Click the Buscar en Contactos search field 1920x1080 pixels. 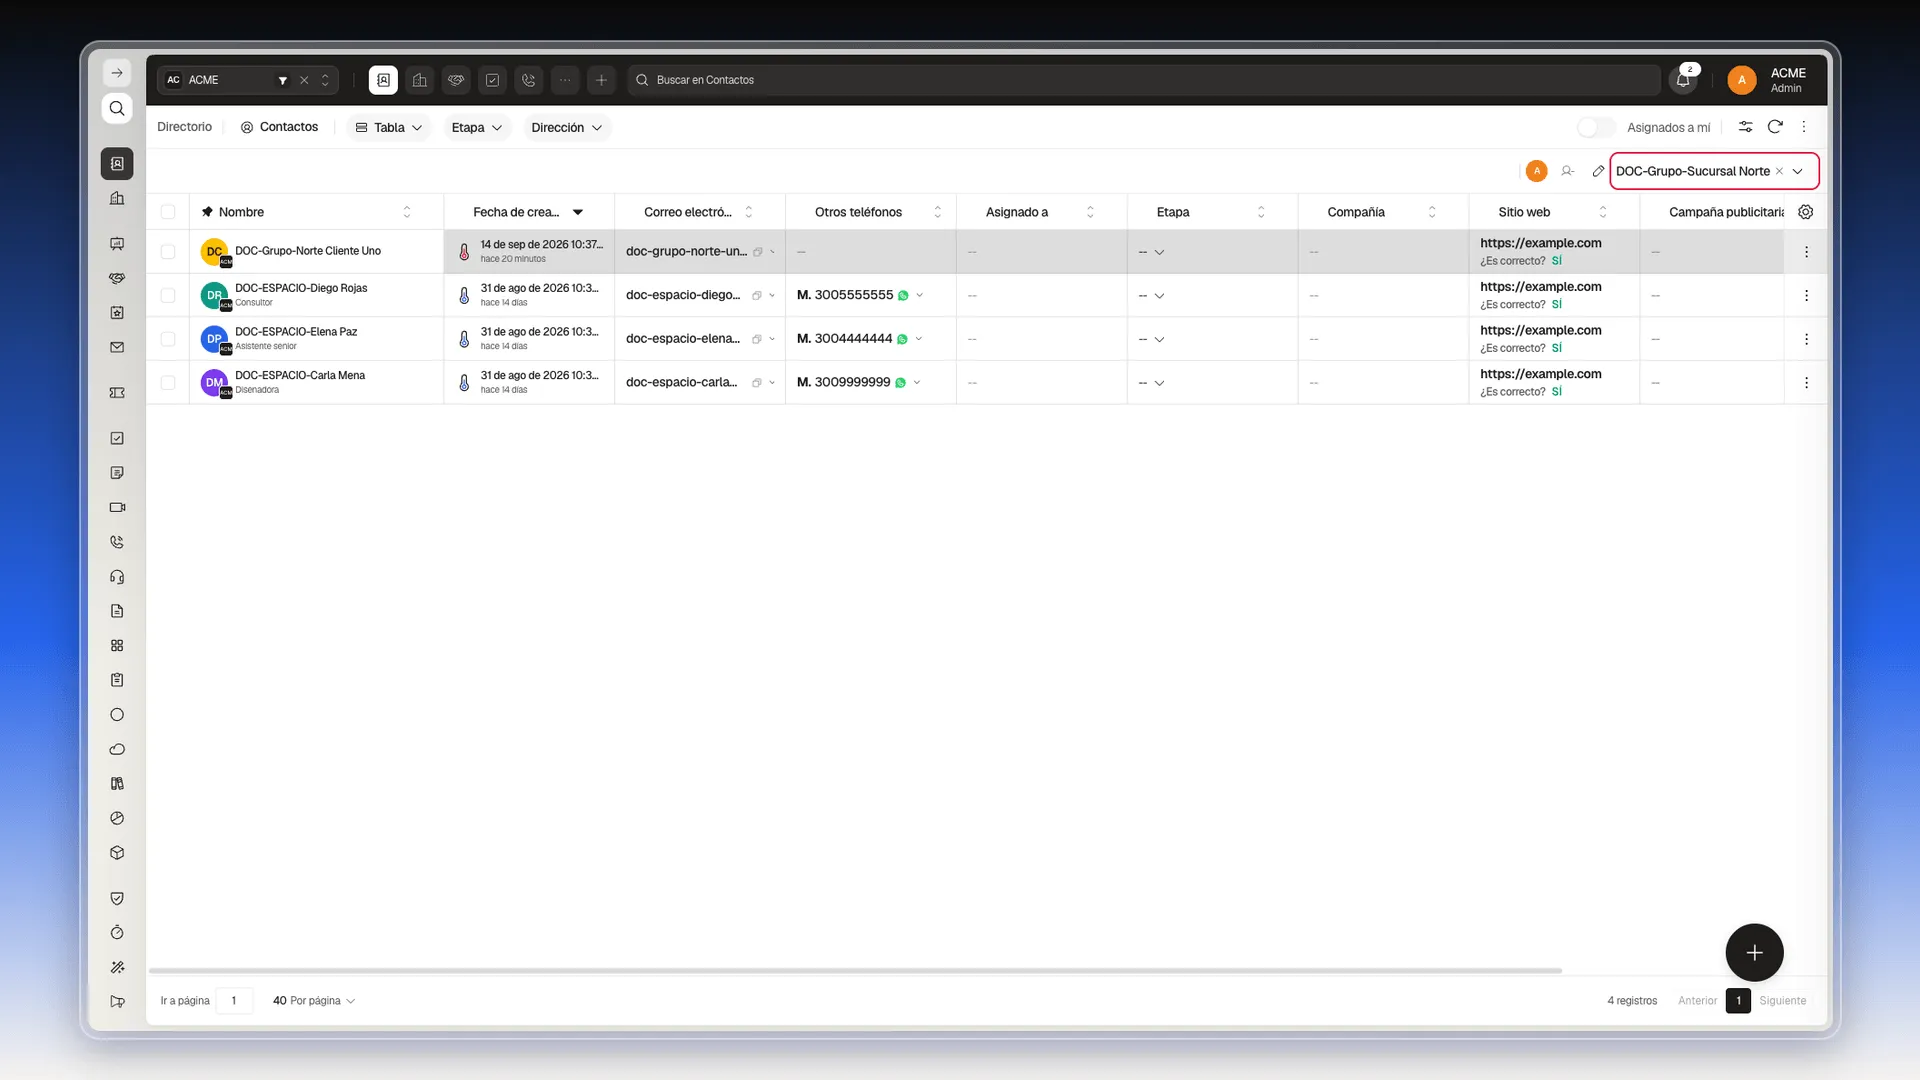1143,80
